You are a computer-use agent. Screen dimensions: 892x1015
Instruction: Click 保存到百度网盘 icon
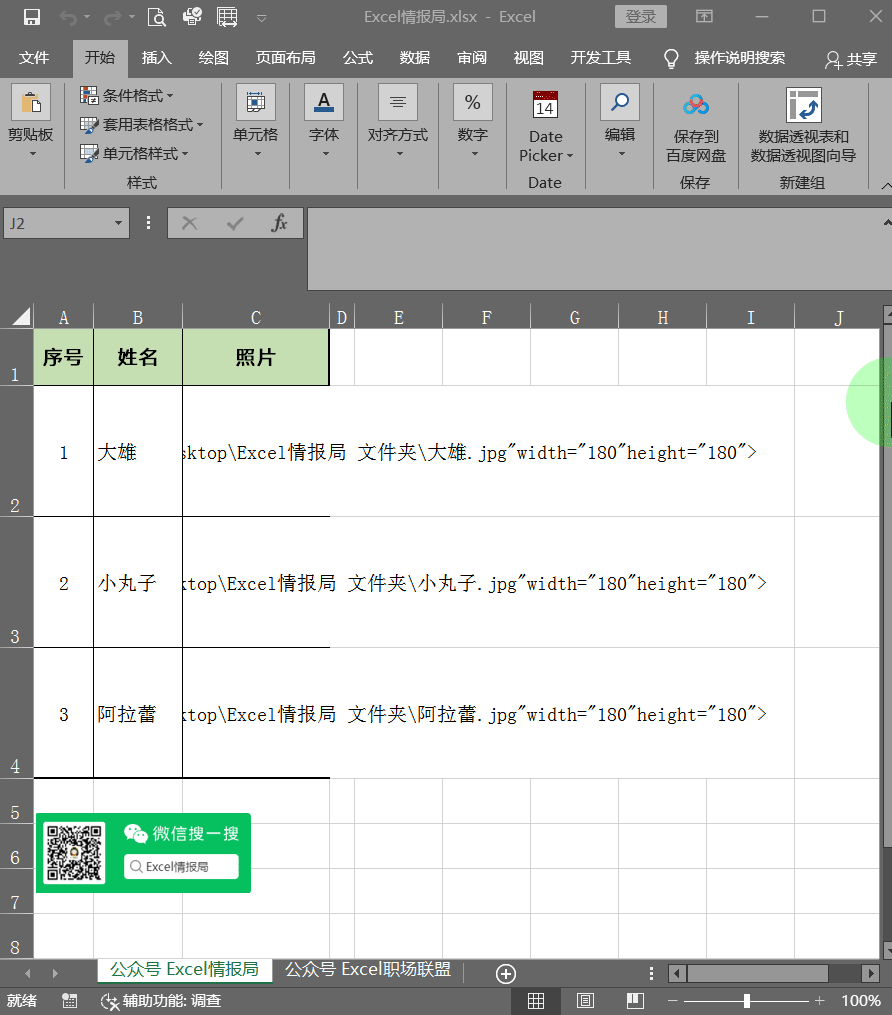(696, 127)
